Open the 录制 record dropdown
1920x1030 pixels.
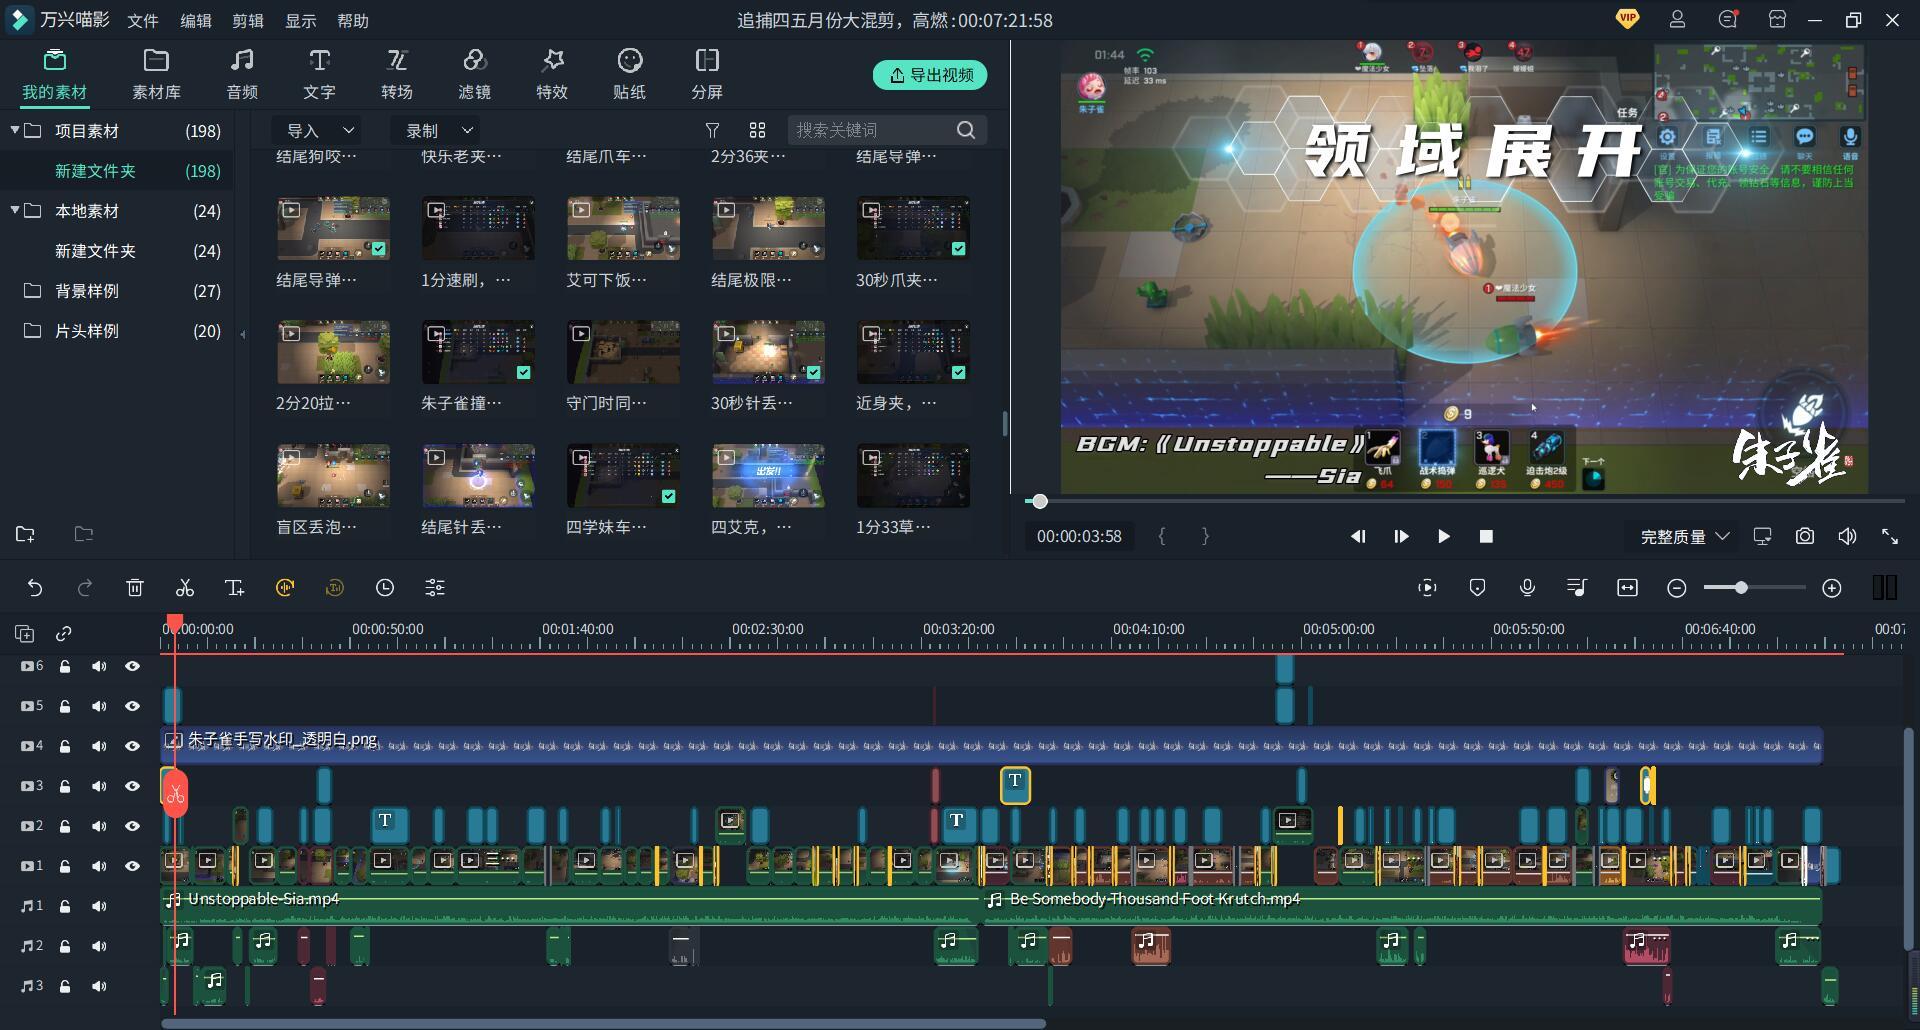point(438,130)
